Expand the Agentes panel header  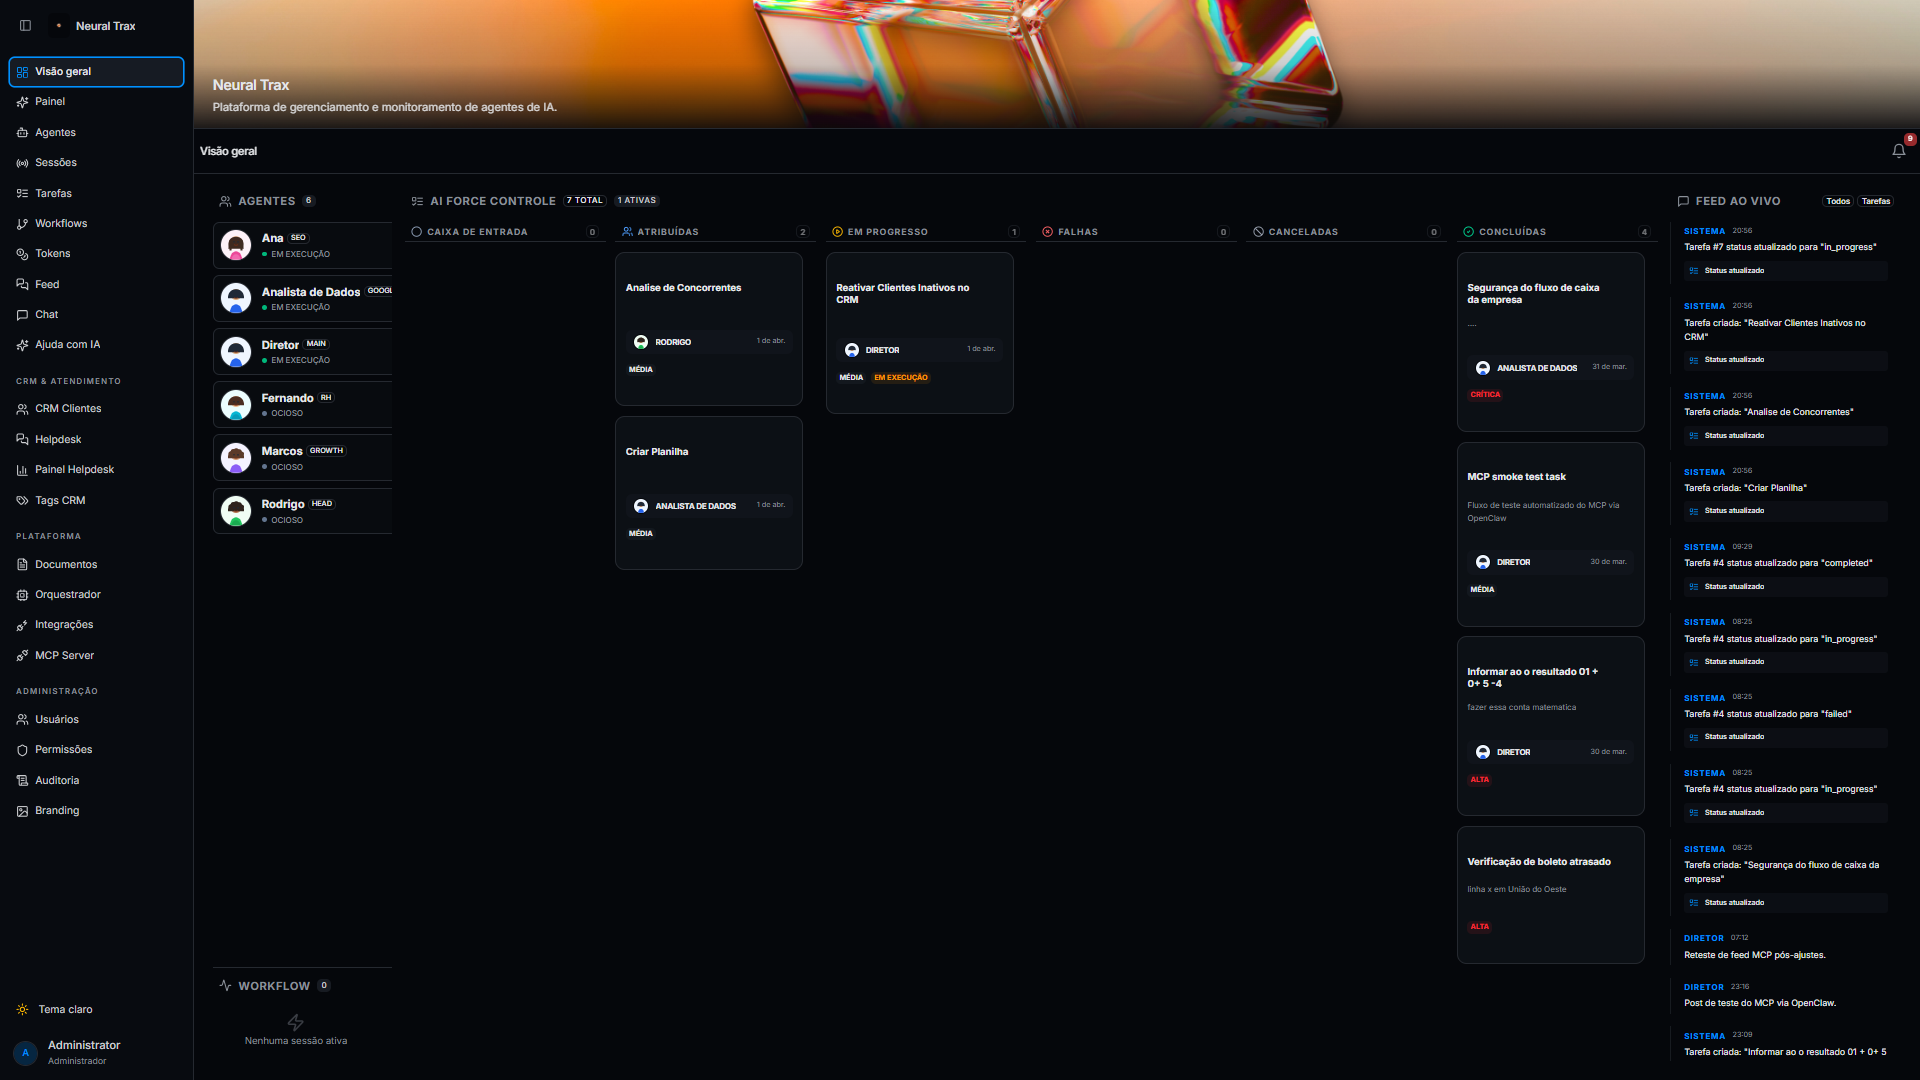pos(265,201)
